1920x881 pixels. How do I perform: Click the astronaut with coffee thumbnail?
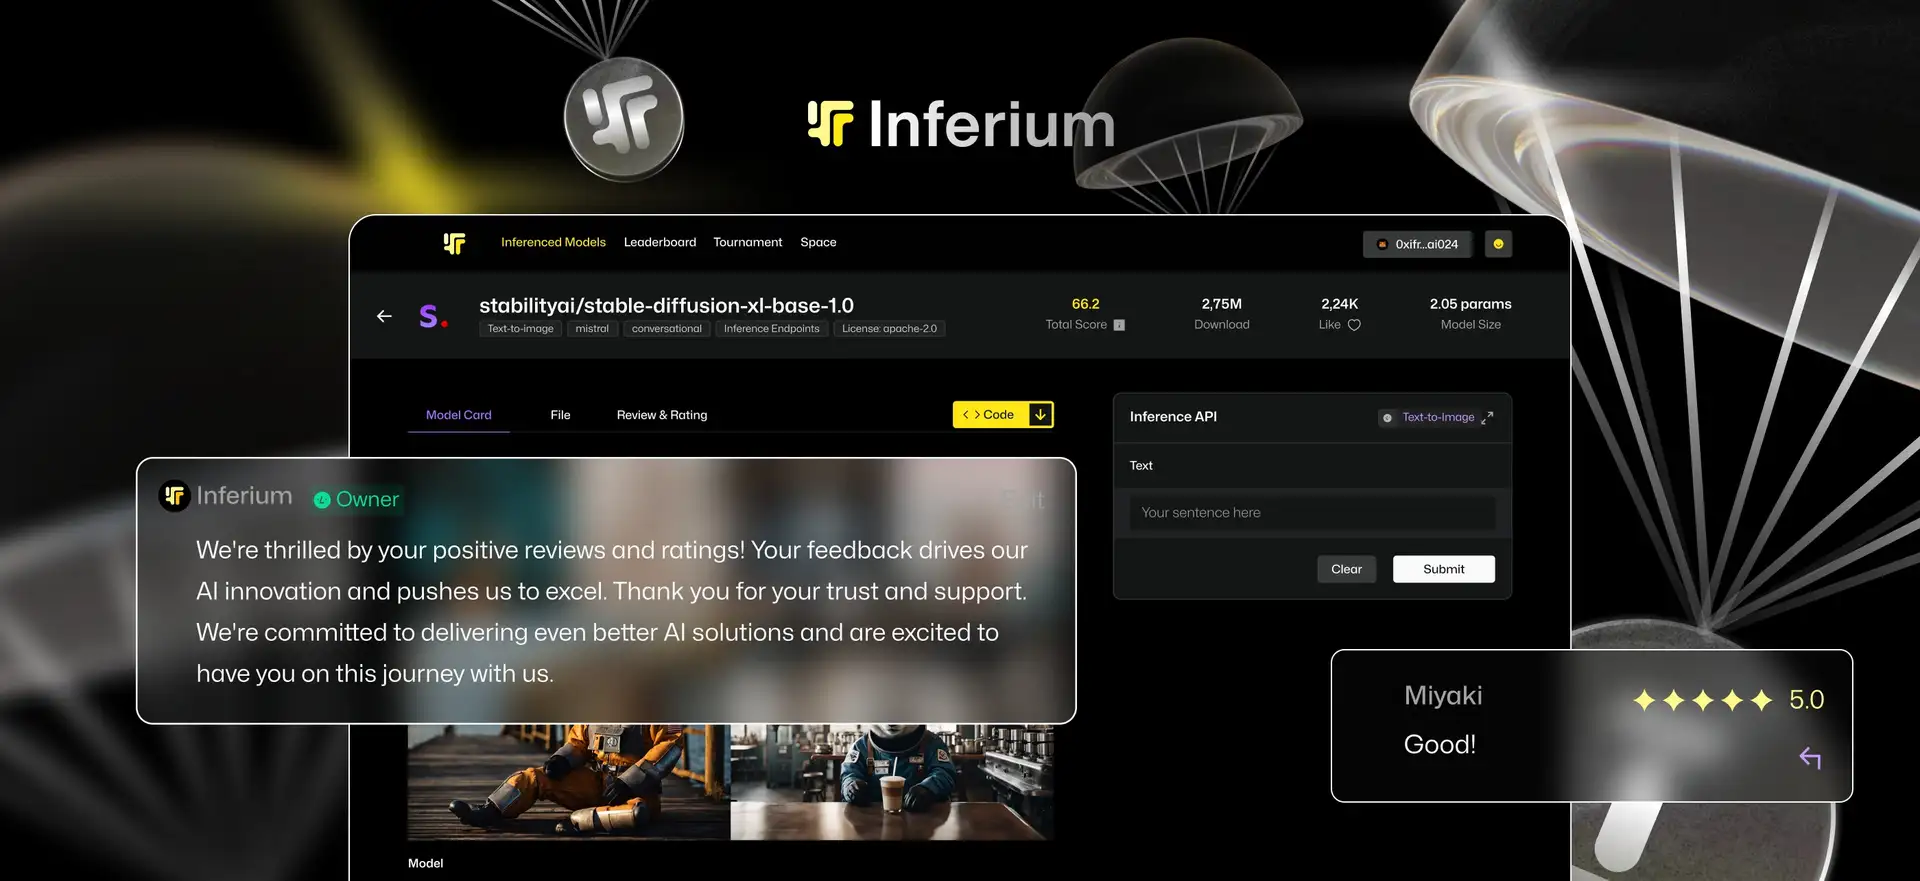(891, 781)
